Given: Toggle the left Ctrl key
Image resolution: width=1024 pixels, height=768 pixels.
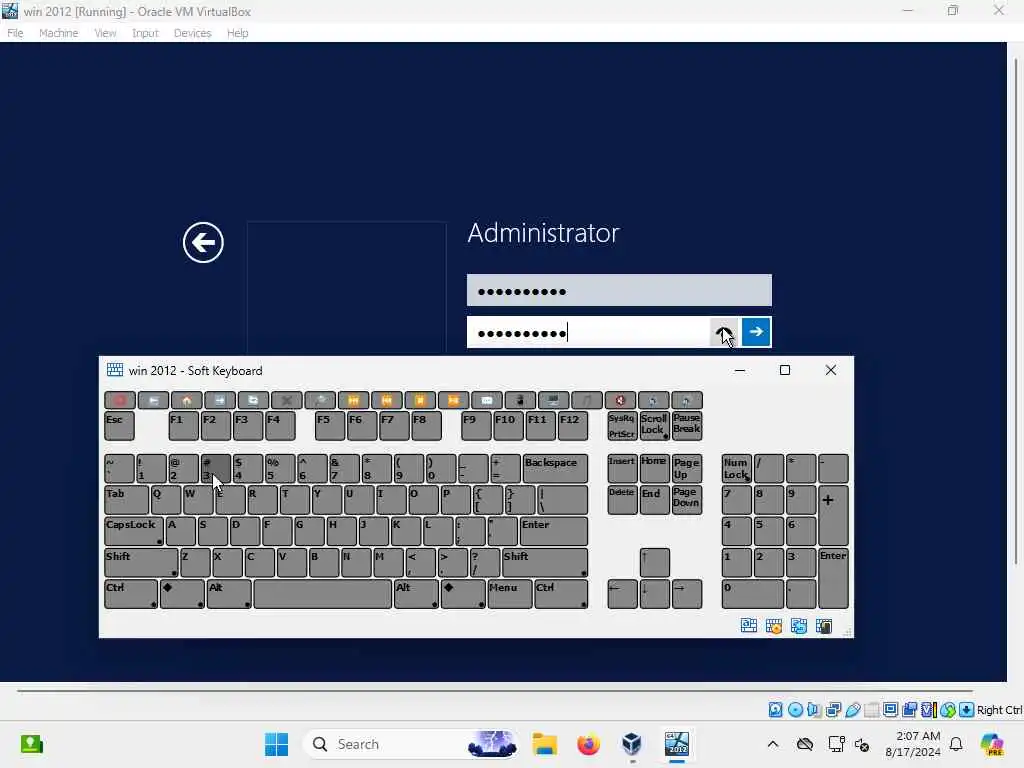Looking at the screenshot, I should pos(131,594).
